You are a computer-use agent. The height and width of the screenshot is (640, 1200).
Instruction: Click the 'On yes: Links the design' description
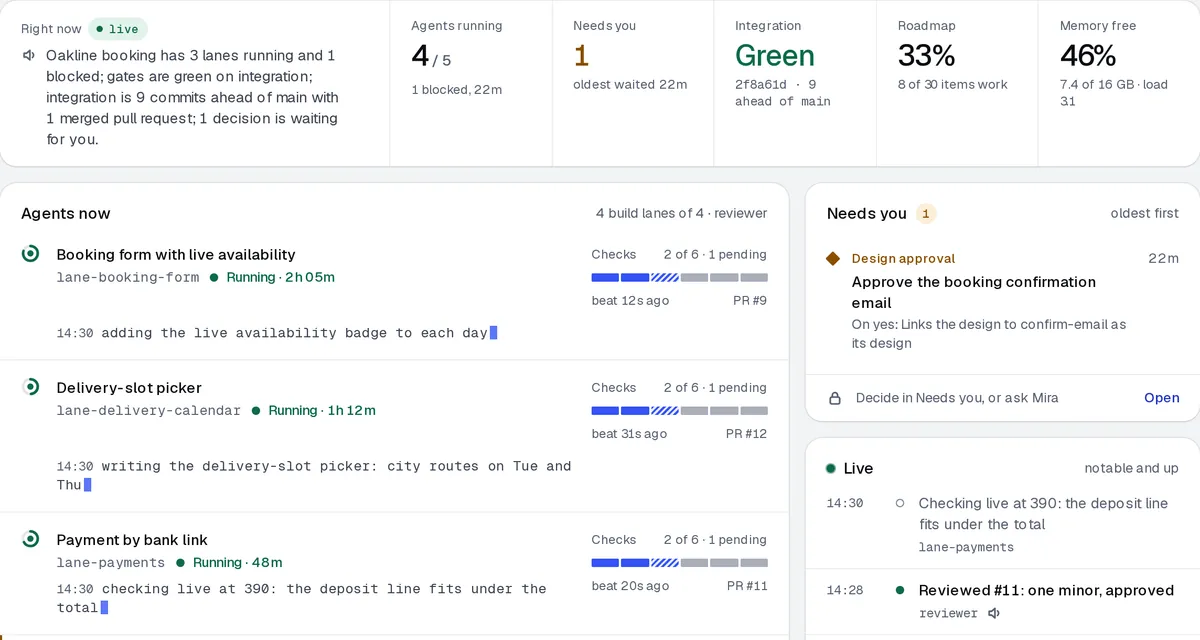point(988,333)
